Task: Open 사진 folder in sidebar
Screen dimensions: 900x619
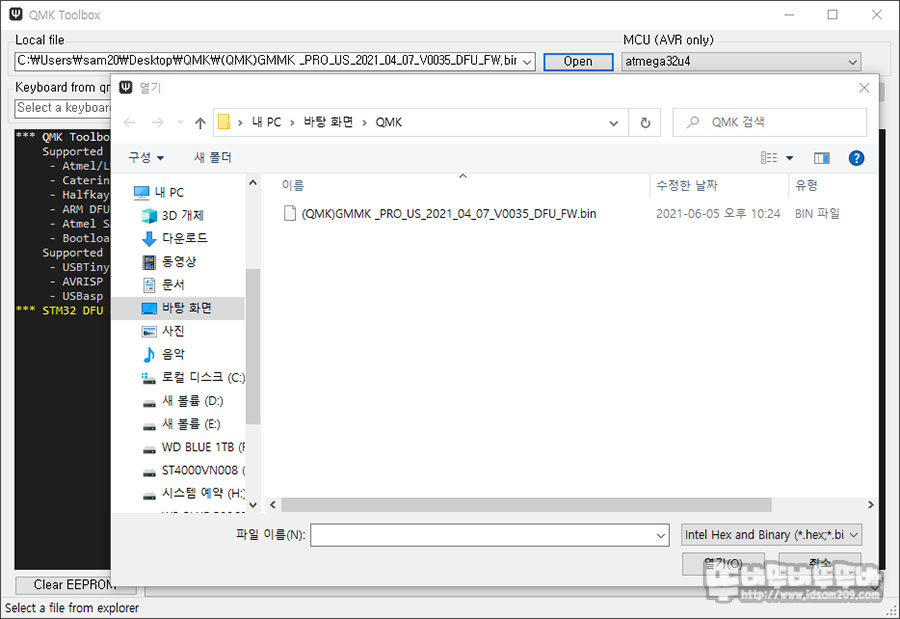Action: coord(163,331)
